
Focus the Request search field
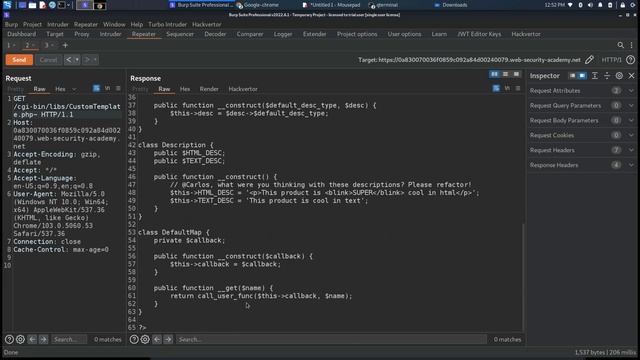[x=69, y=339]
